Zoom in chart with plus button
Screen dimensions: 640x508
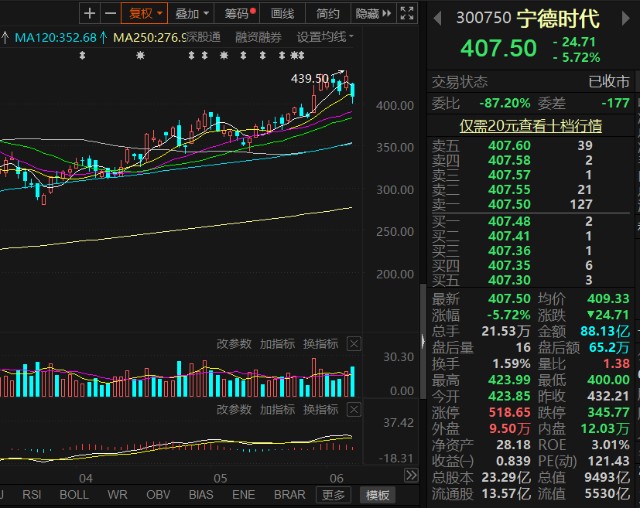click(x=89, y=14)
